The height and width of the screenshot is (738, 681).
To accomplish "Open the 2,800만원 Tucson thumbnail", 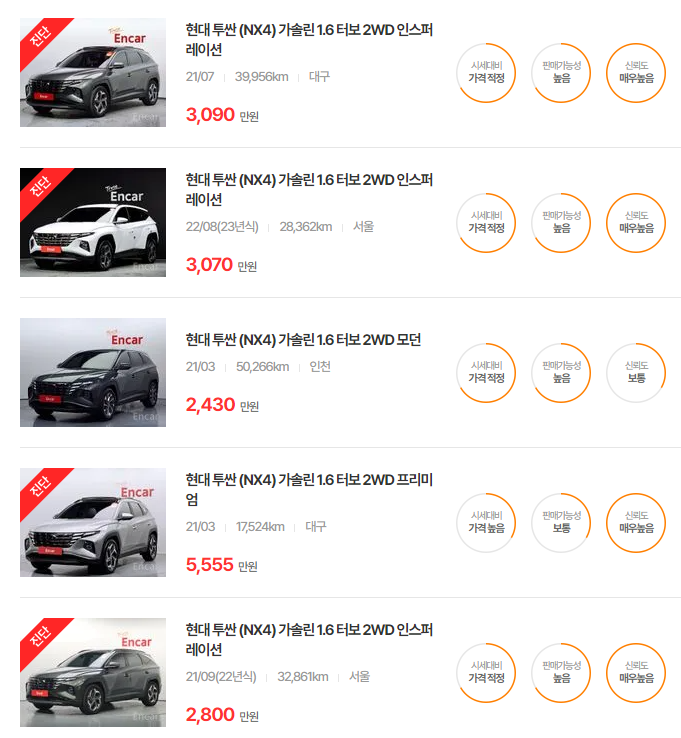I will [93, 672].
